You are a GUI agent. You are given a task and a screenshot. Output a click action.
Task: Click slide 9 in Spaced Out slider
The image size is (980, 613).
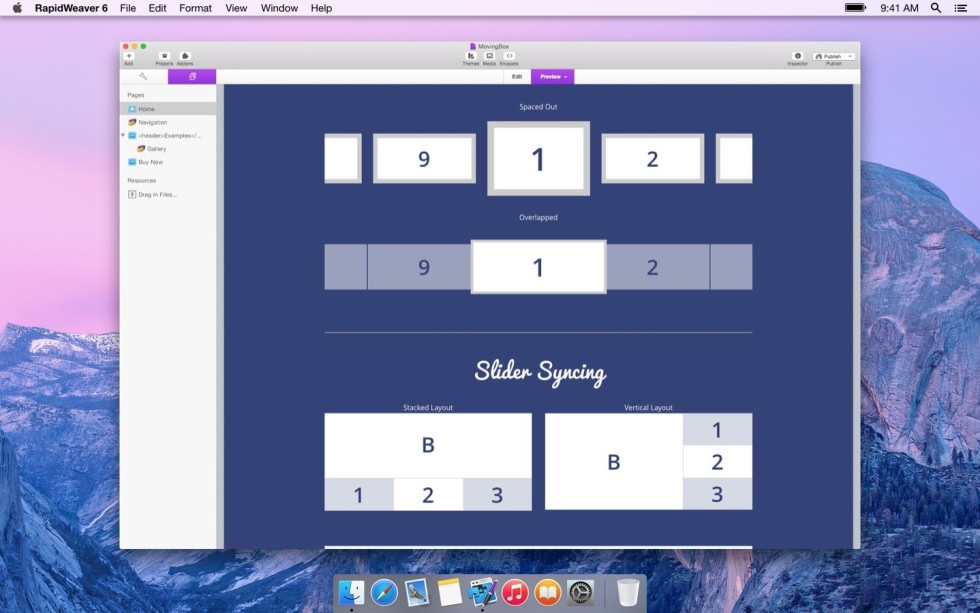(x=424, y=159)
